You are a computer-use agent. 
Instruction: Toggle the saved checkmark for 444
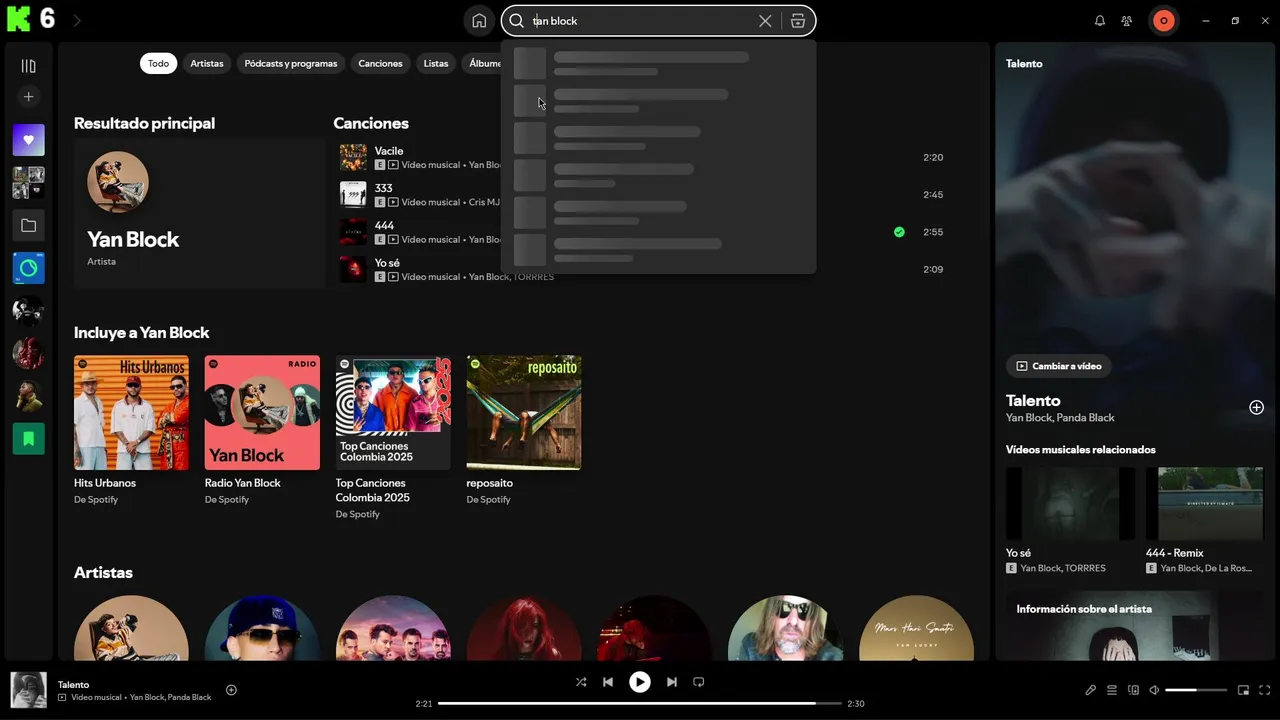pos(899,232)
